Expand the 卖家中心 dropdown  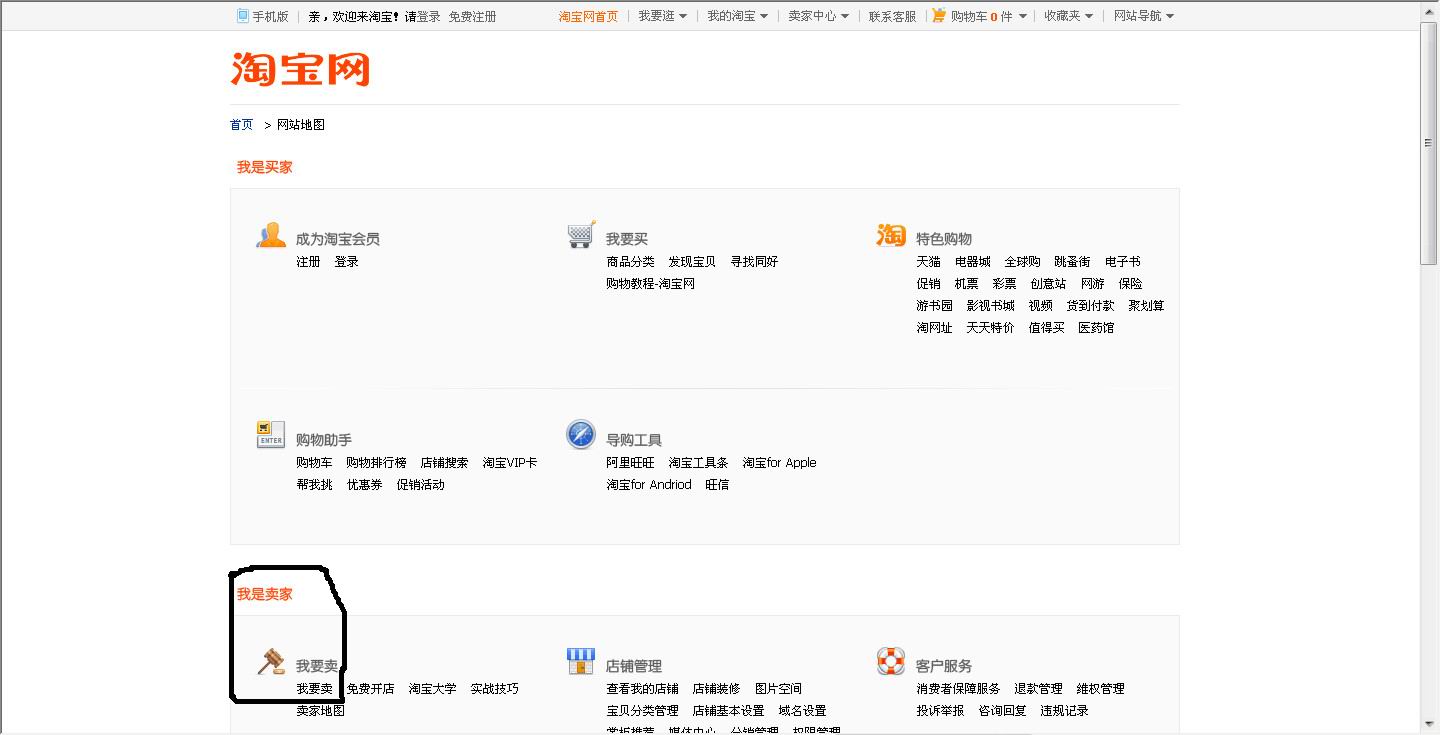coord(819,16)
